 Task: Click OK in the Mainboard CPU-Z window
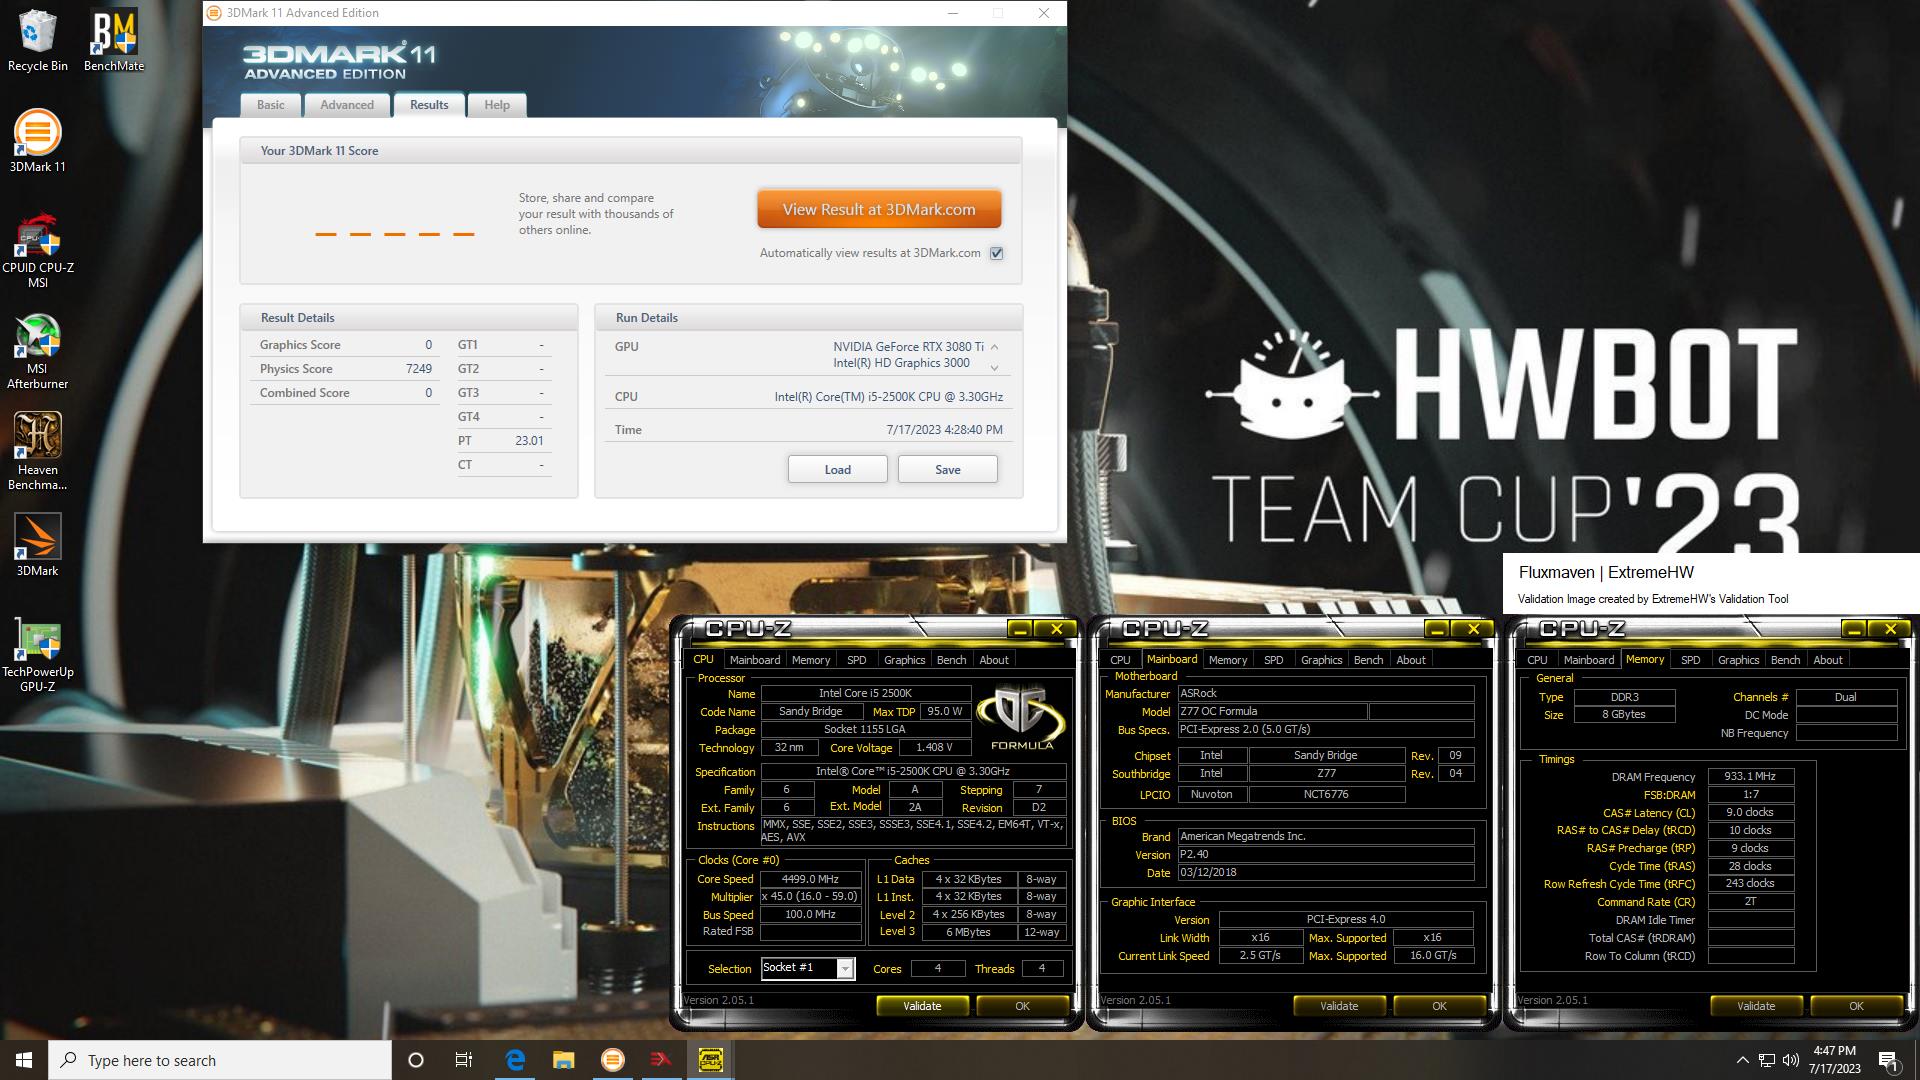click(1439, 1006)
